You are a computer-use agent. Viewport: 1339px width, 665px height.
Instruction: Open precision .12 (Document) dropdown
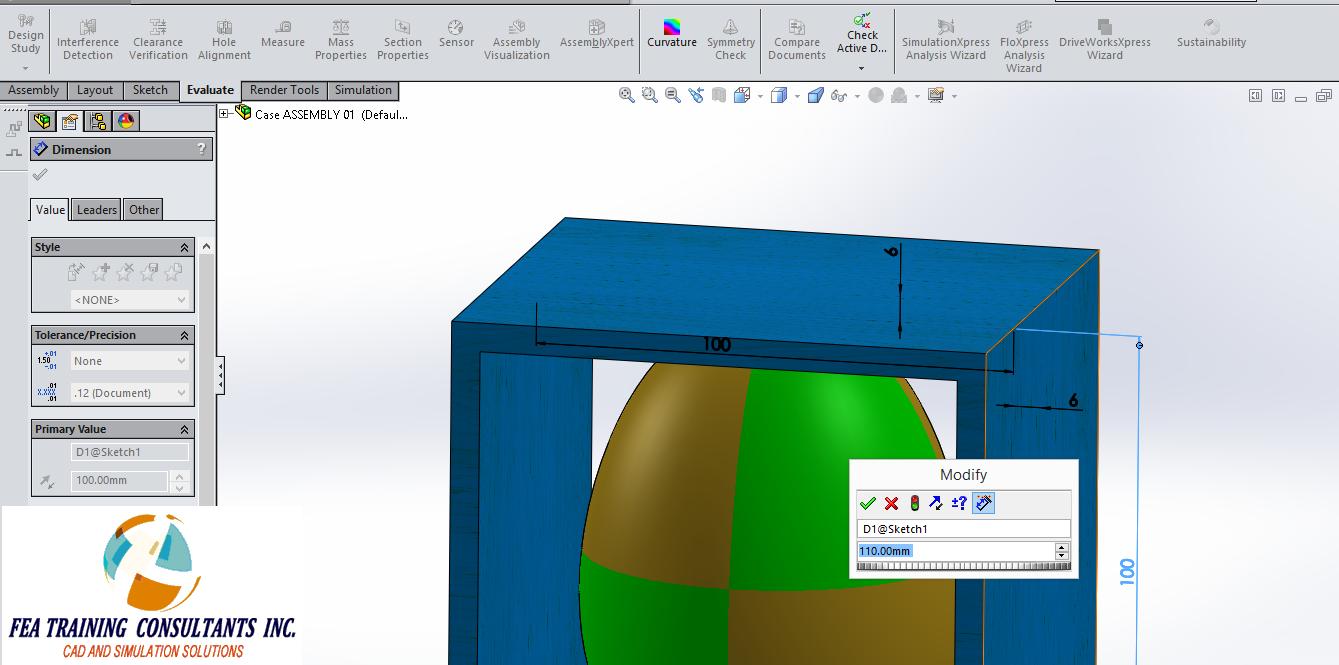[x=130, y=393]
